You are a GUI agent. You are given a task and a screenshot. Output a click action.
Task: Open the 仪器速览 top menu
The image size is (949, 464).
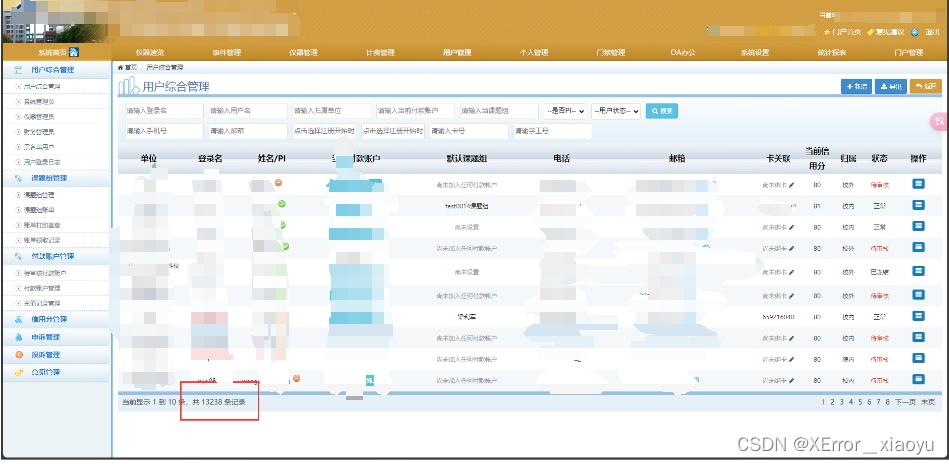149,53
